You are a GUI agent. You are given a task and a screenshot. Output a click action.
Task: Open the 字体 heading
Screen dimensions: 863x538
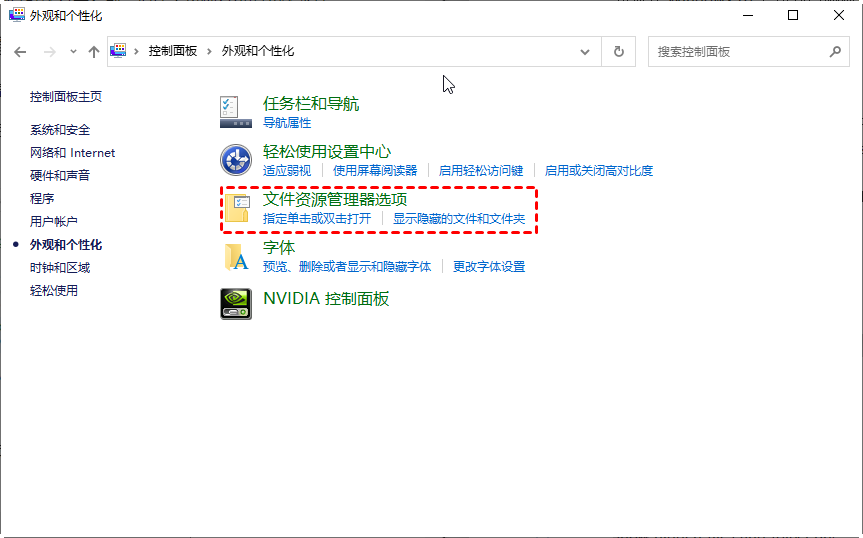tap(278, 248)
